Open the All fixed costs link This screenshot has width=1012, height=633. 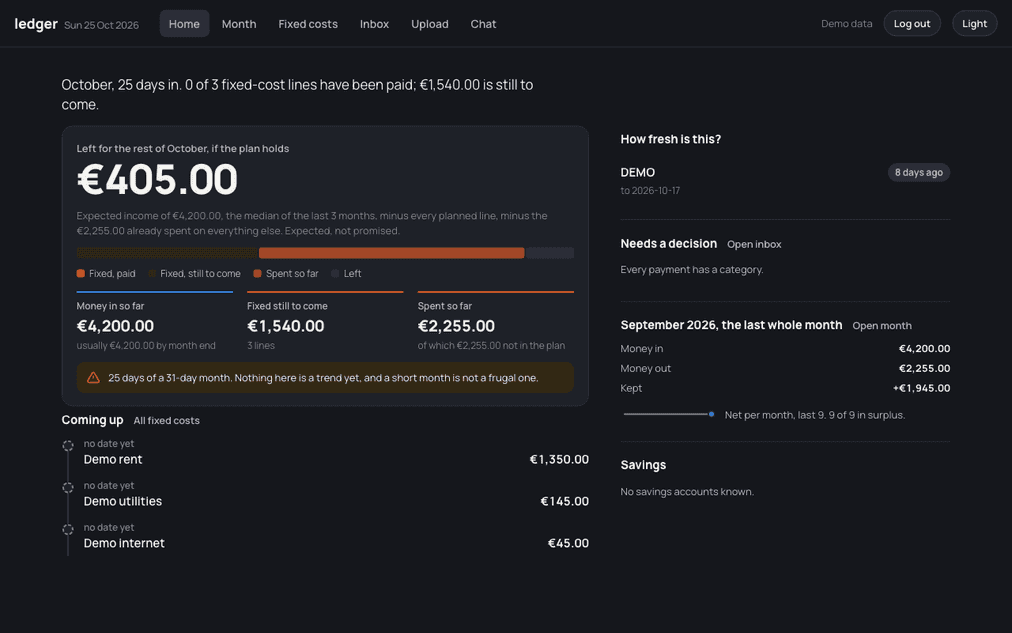click(167, 421)
